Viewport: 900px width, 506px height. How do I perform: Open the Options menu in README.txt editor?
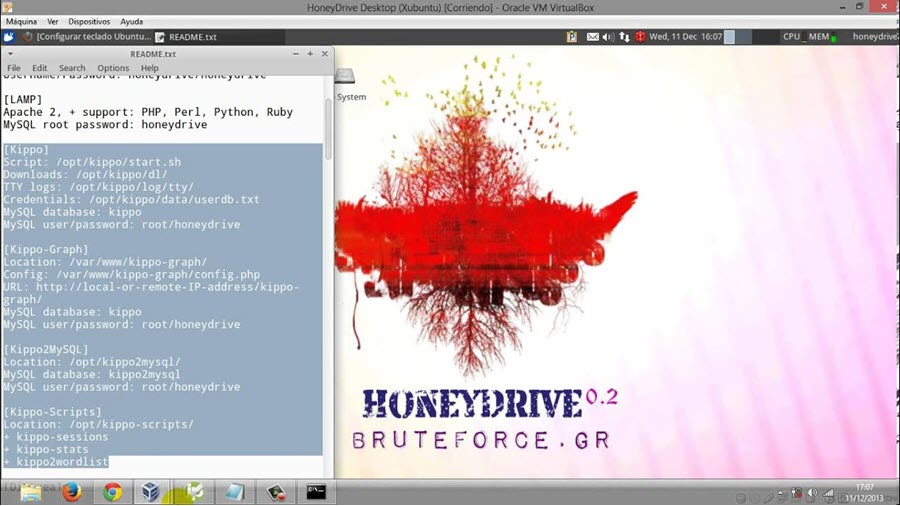click(x=113, y=68)
